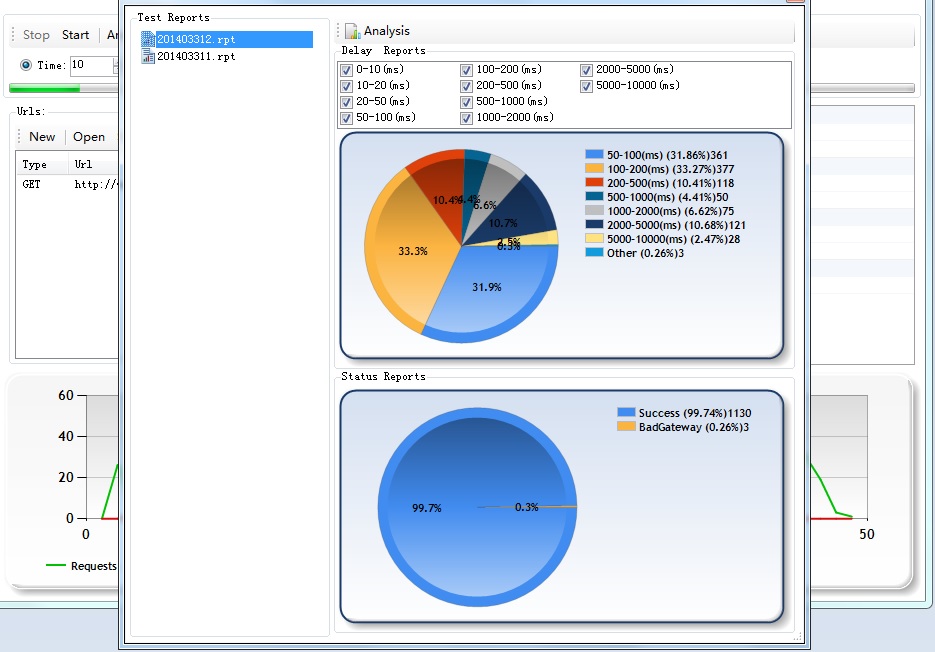Screen dimensions: 935x652
Task: Click the Analysis toolbar button
Action: [x=377, y=31]
